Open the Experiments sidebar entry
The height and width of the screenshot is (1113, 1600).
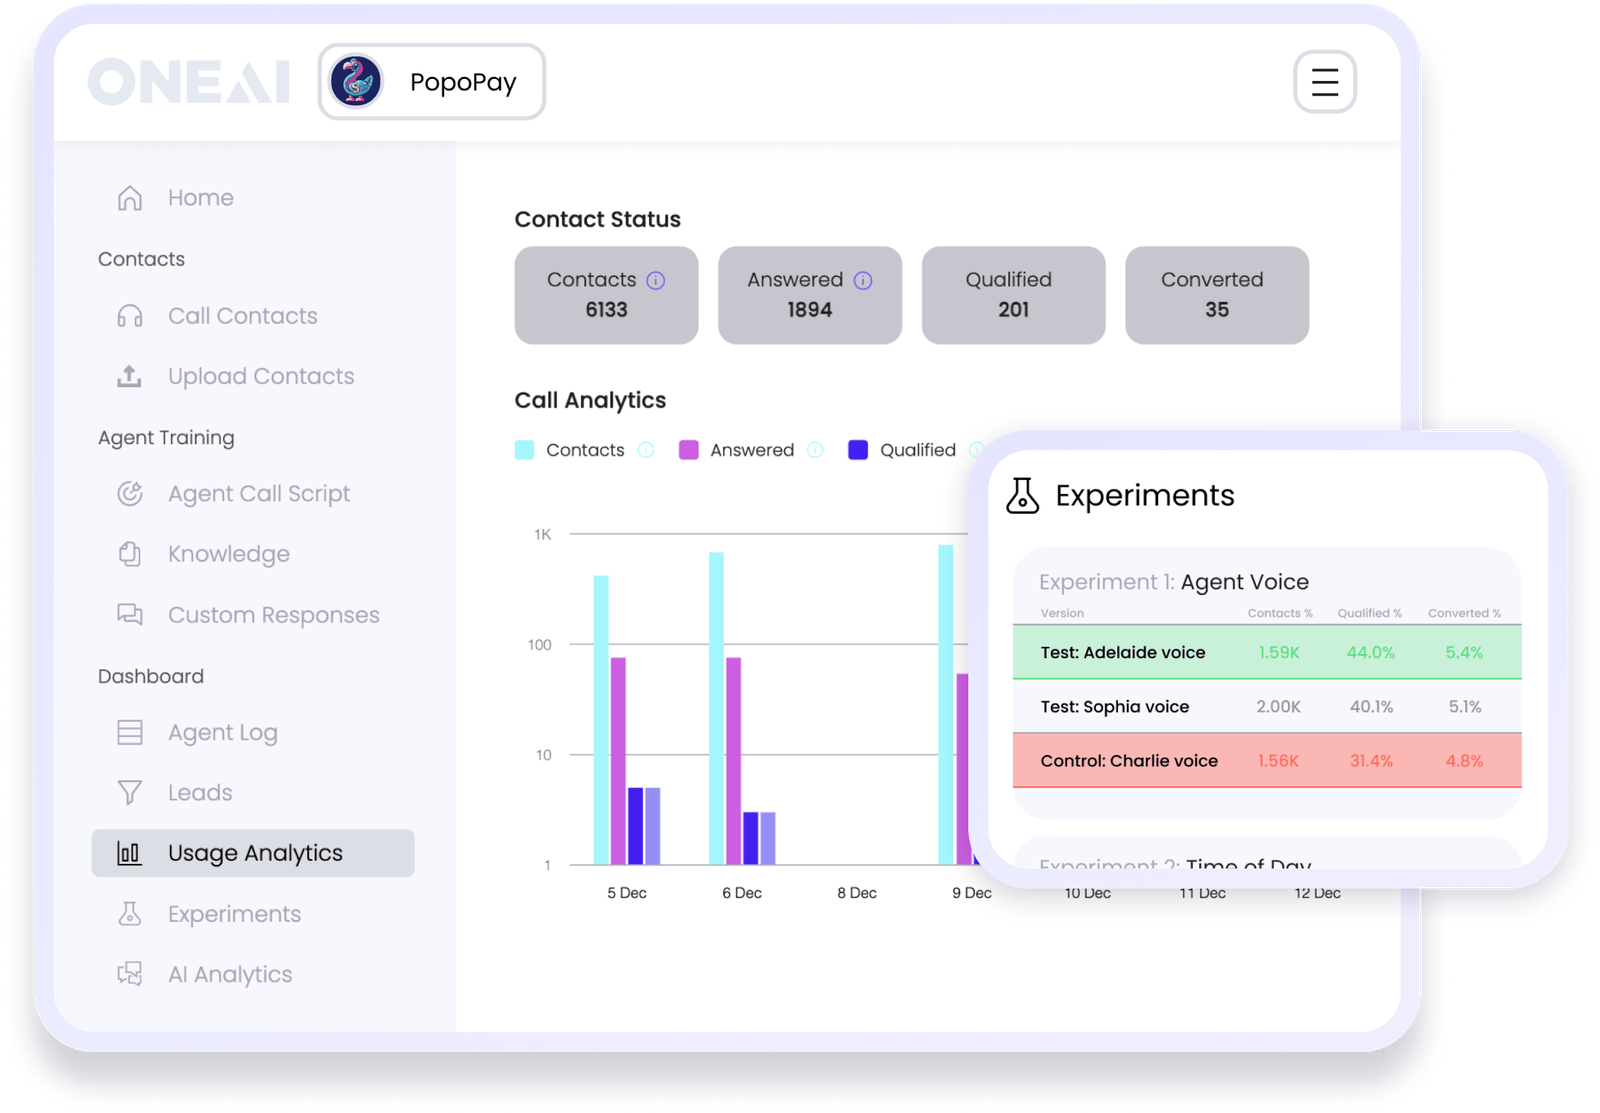[233, 914]
